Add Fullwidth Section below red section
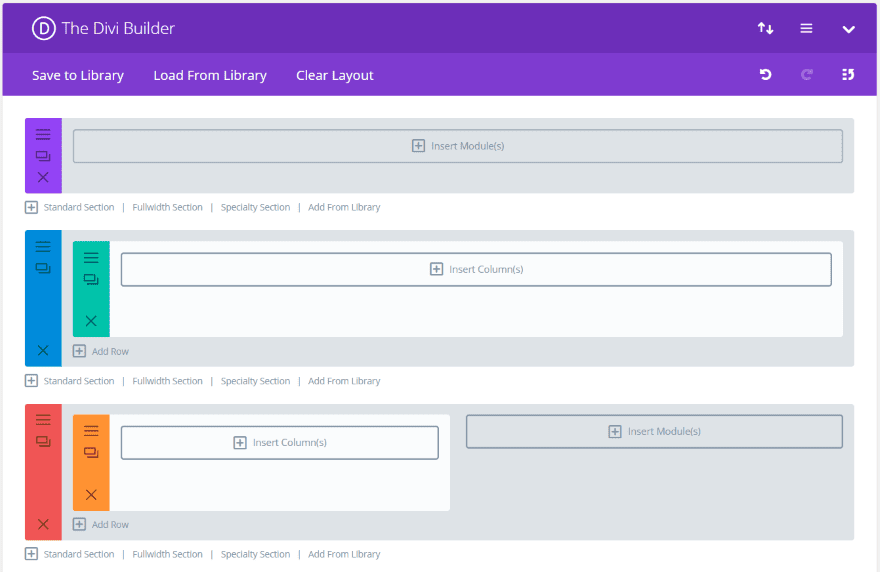Image resolution: width=880 pixels, height=572 pixels. 167,554
